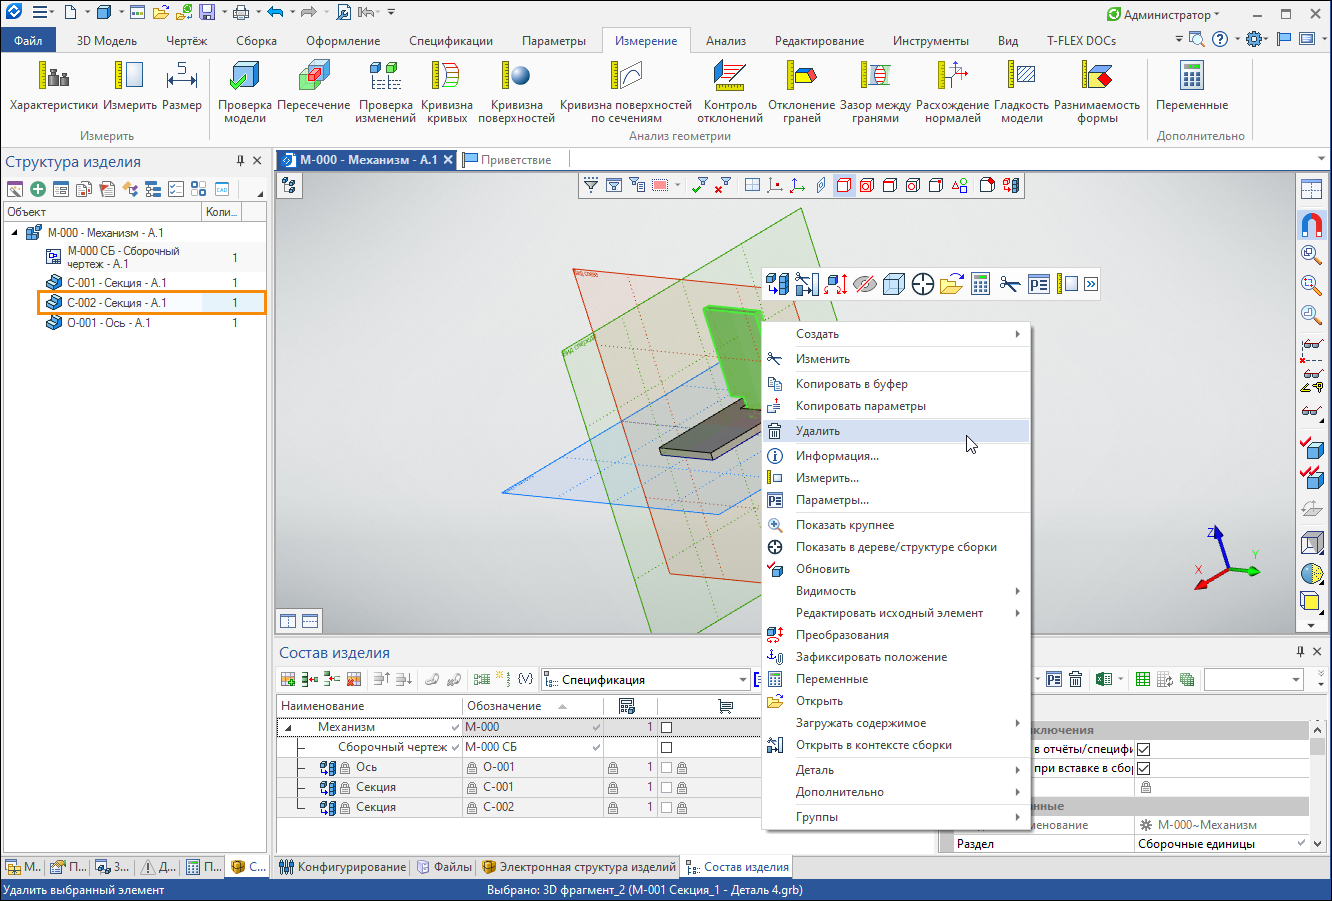
Task: Click the magnet snapping icon in right toolbar
Action: pos(1312,225)
